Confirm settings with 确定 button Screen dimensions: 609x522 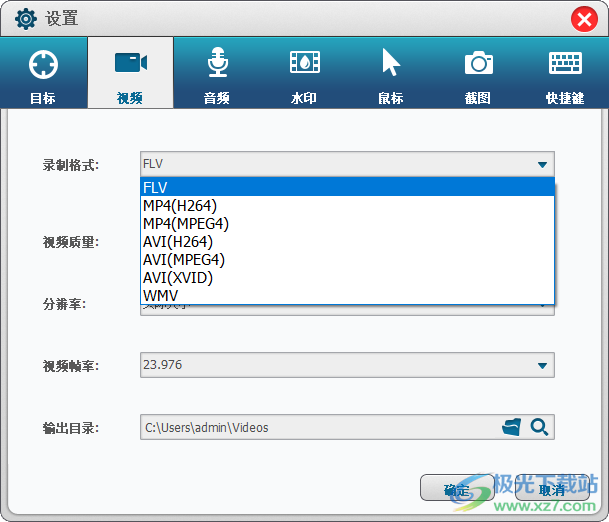[x=457, y=488]
